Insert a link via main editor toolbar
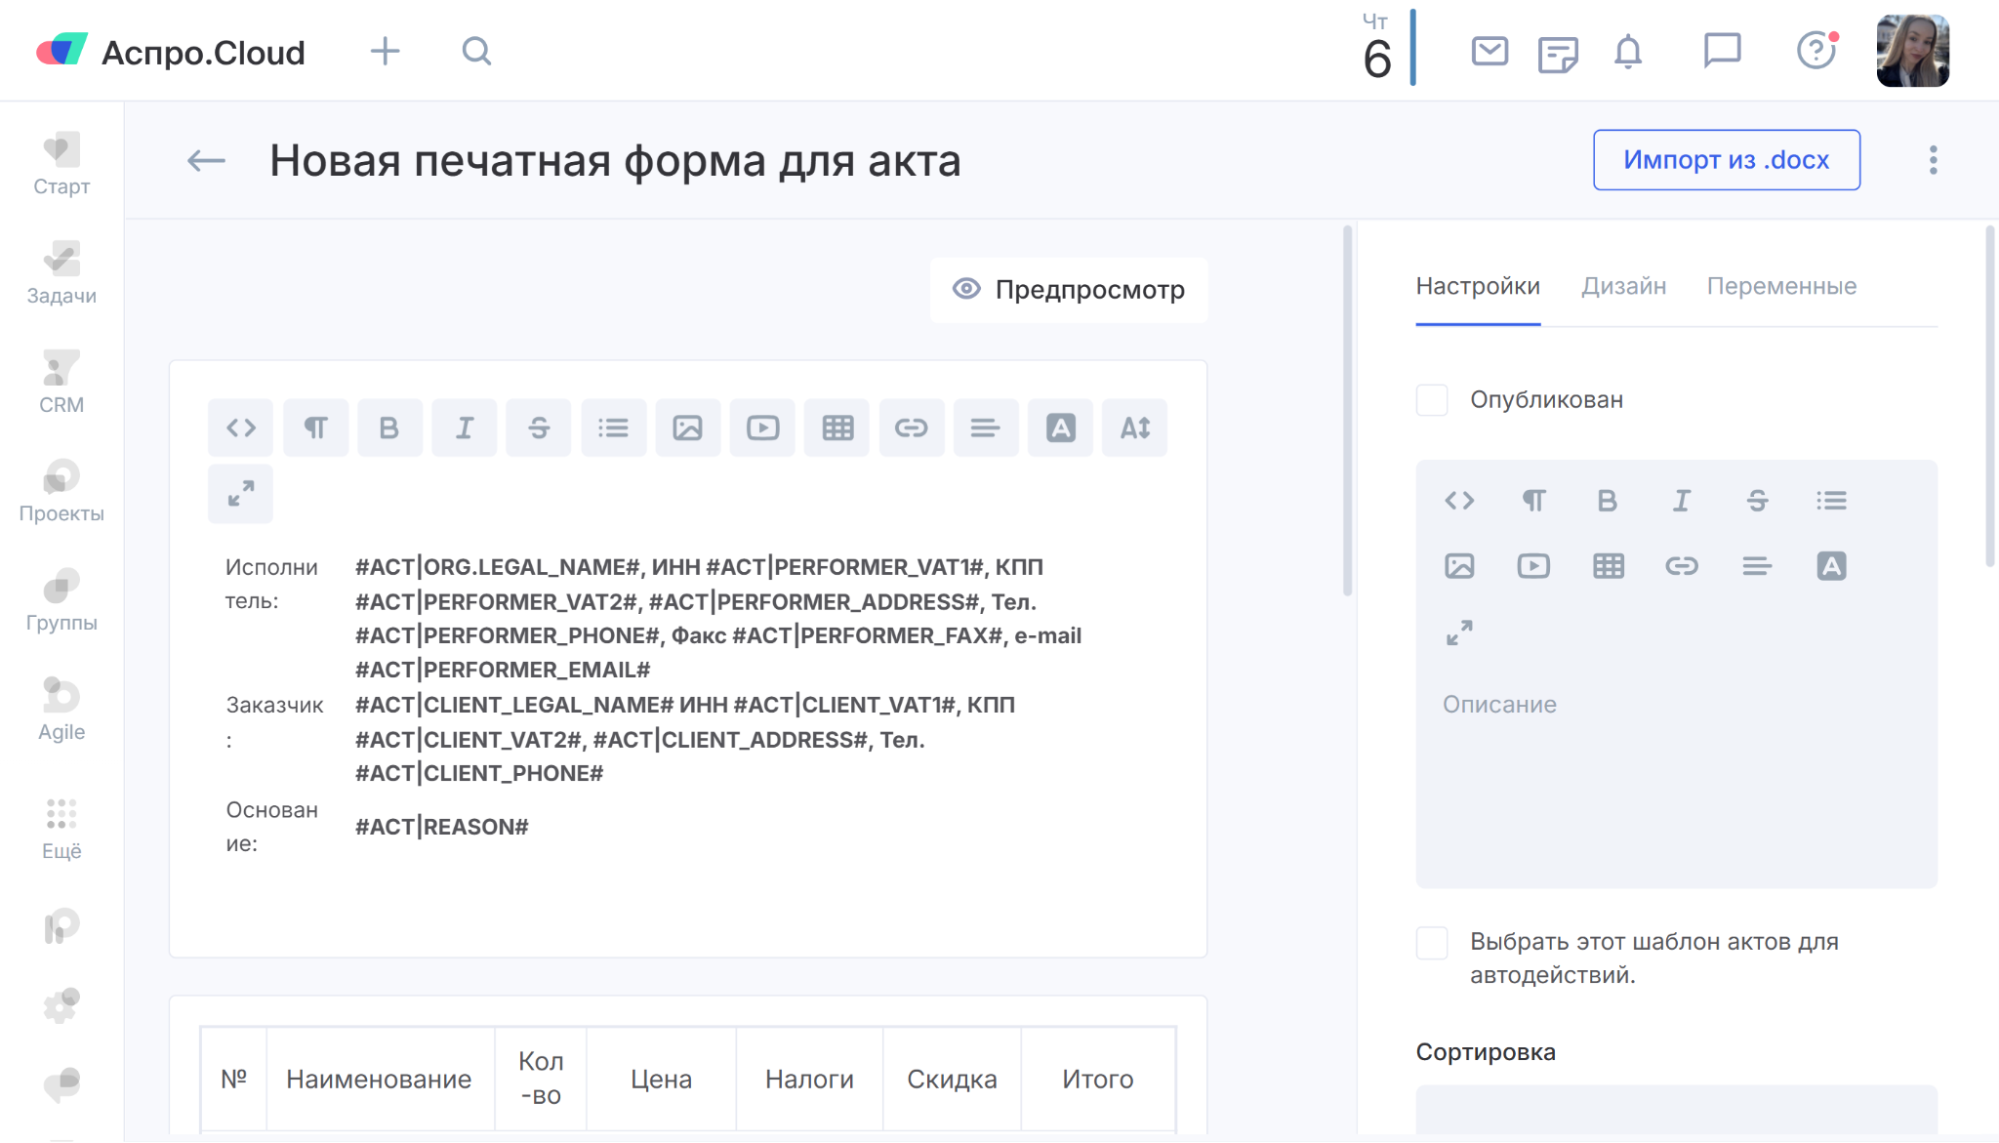This screenshot has width=1999, height=1143. point(911,428)
